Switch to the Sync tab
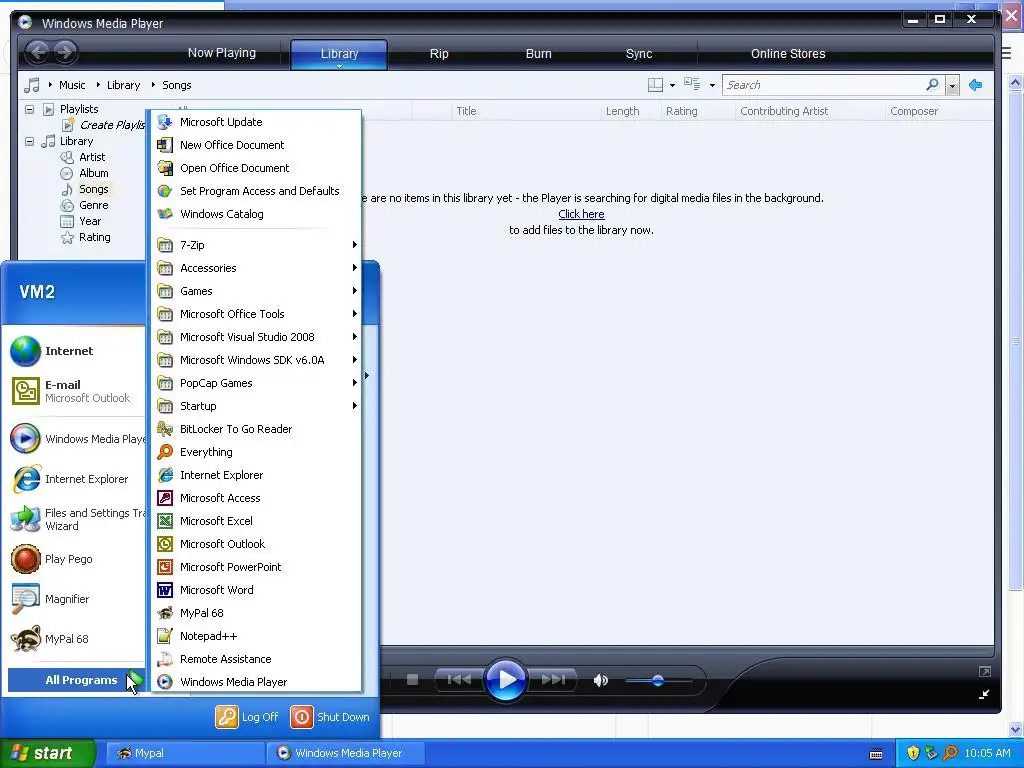 pyautogui.click(x=639, y=54)
